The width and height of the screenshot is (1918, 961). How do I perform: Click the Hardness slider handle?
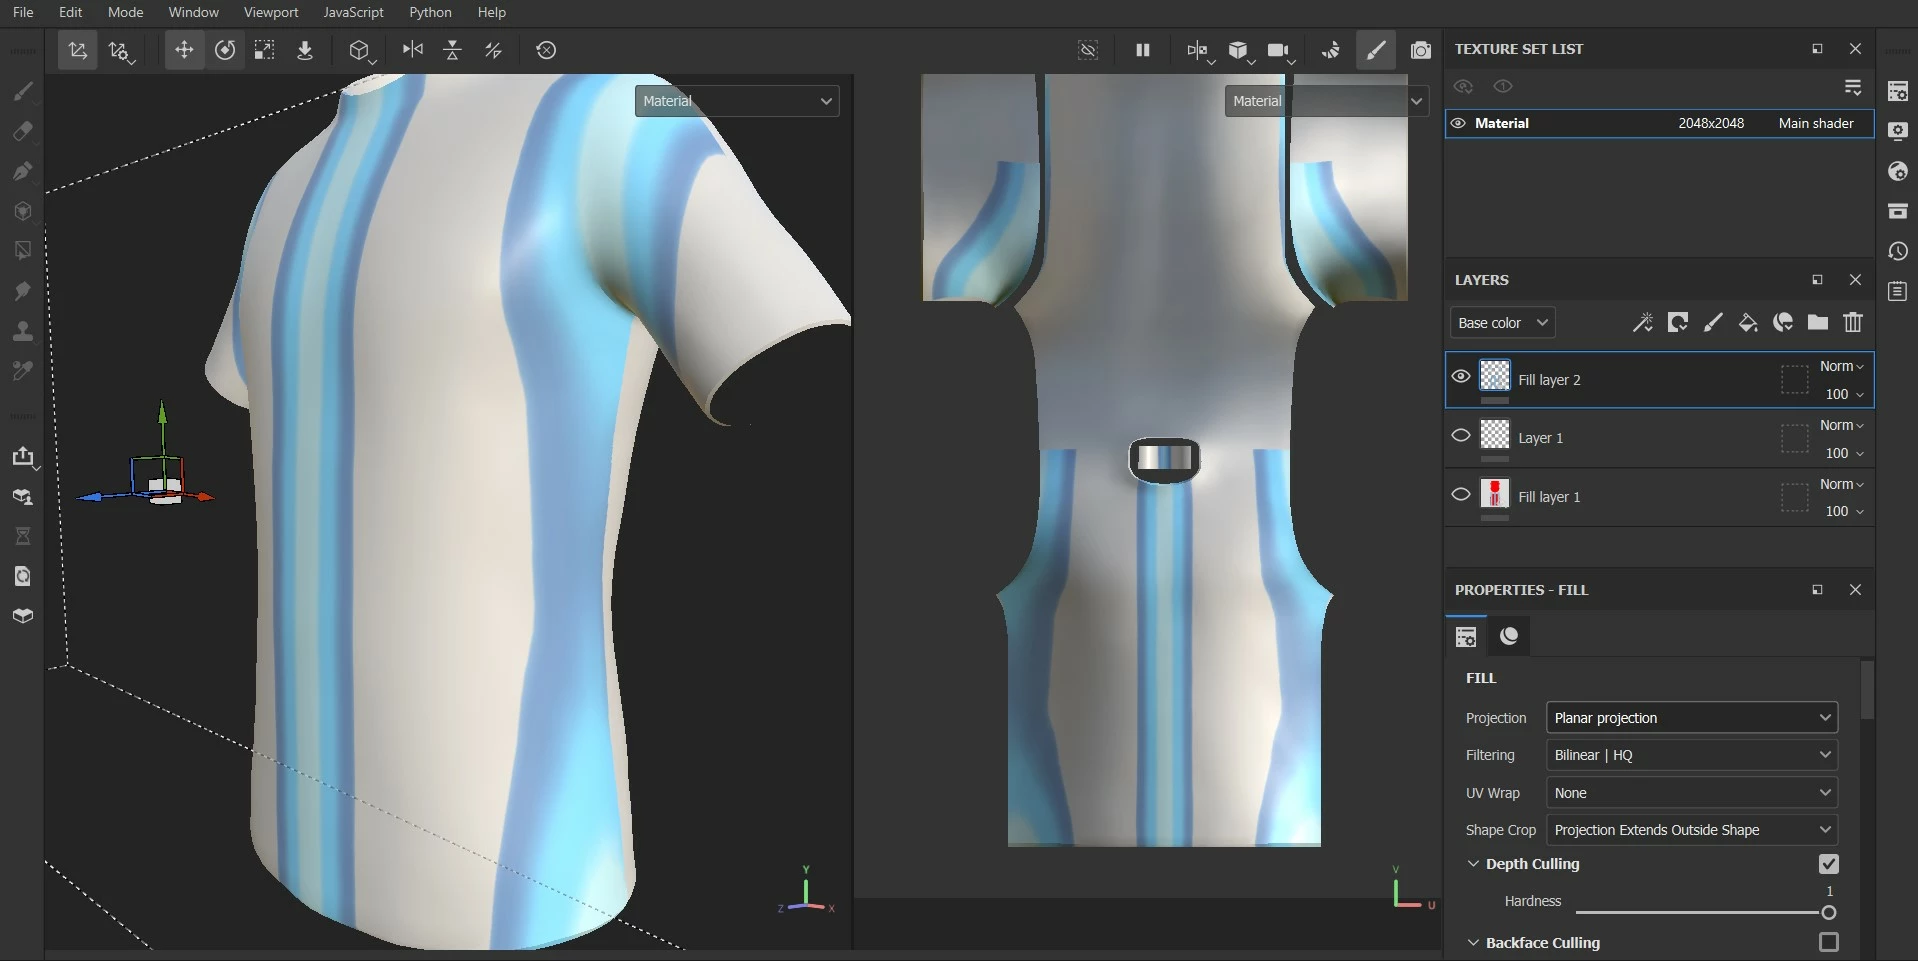coord(1829,912)
